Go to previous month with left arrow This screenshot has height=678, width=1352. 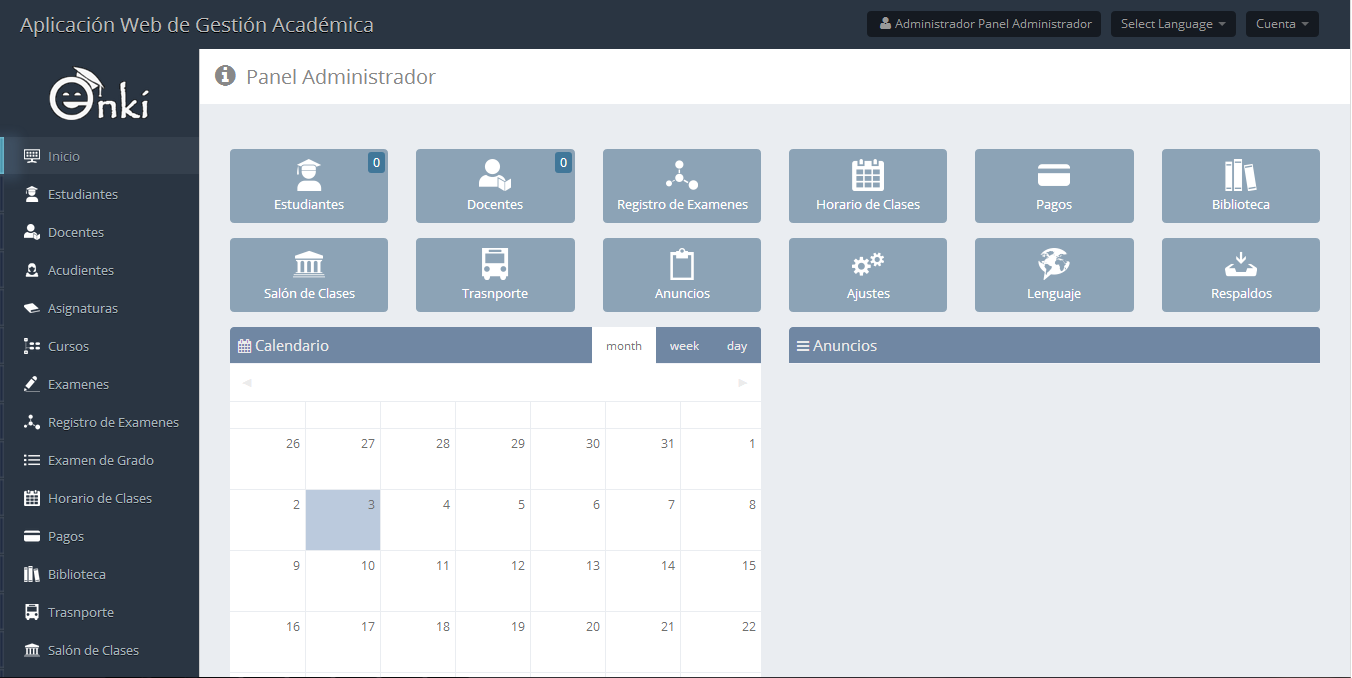coord(247,383)
